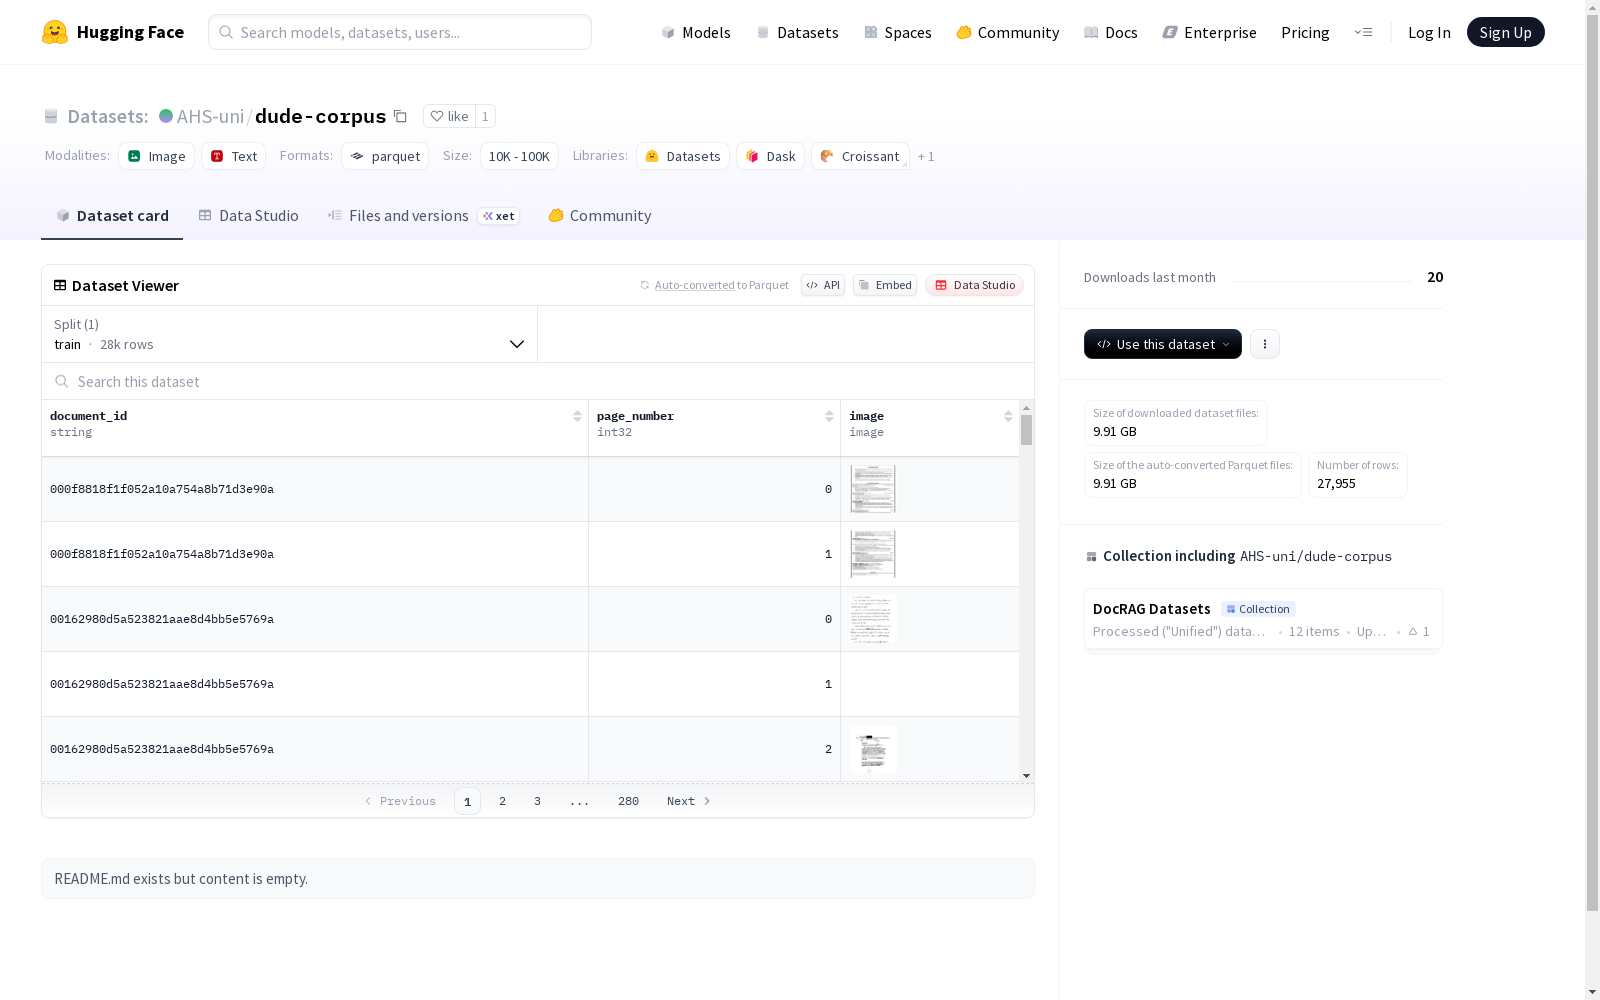Sort by document_id column arrows
This screenshot has width=1600, height=1000.
(577, 416)
